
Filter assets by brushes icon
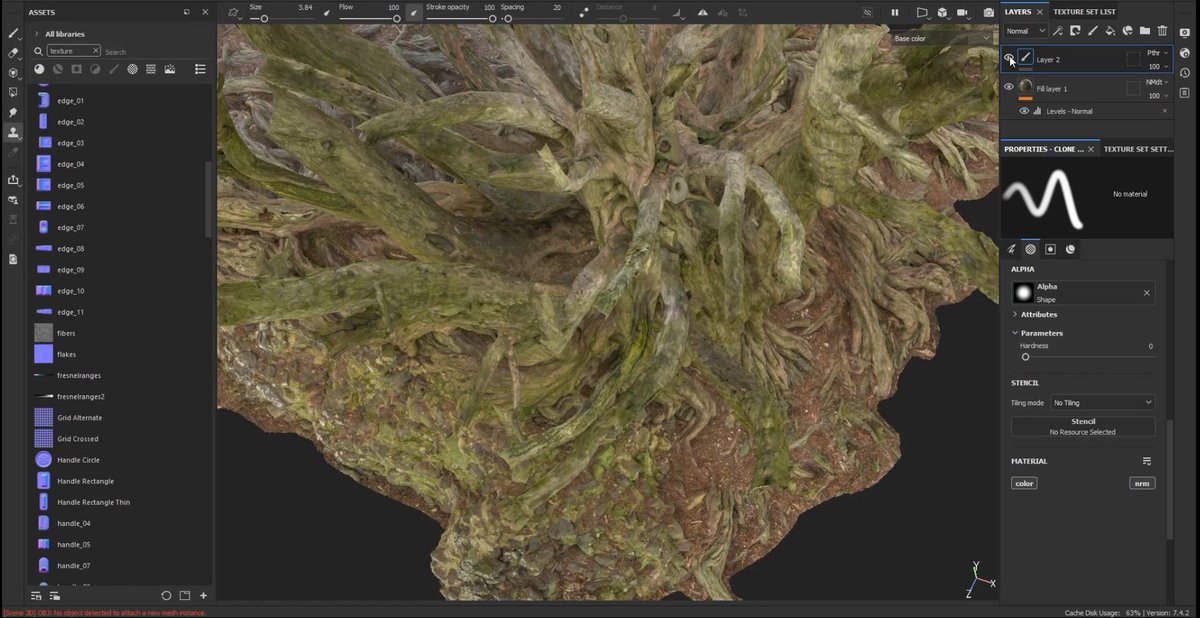point(114,69)
